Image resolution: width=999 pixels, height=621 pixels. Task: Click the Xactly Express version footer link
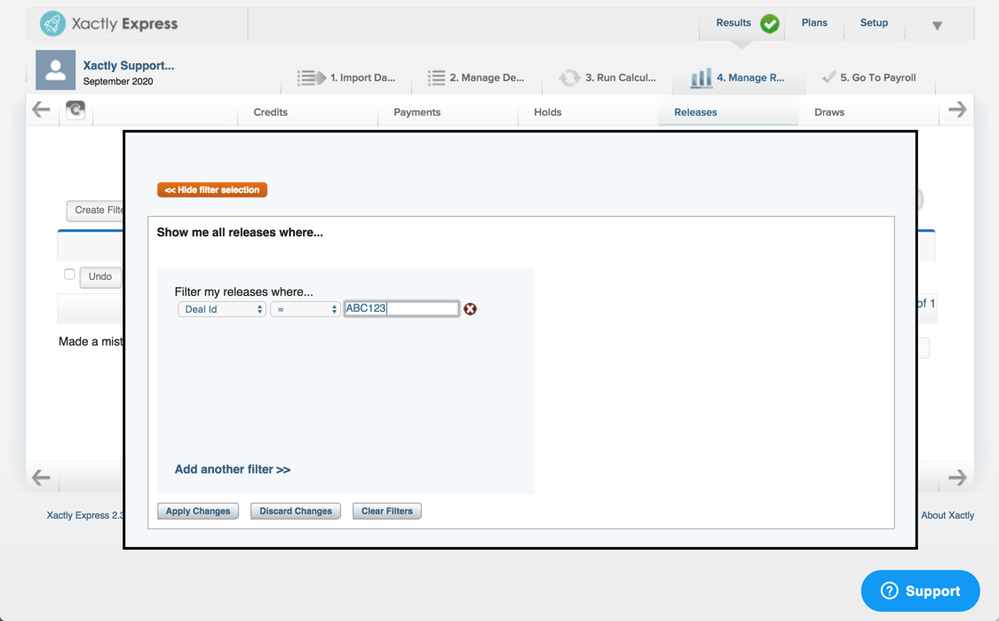tap(85, 515)
